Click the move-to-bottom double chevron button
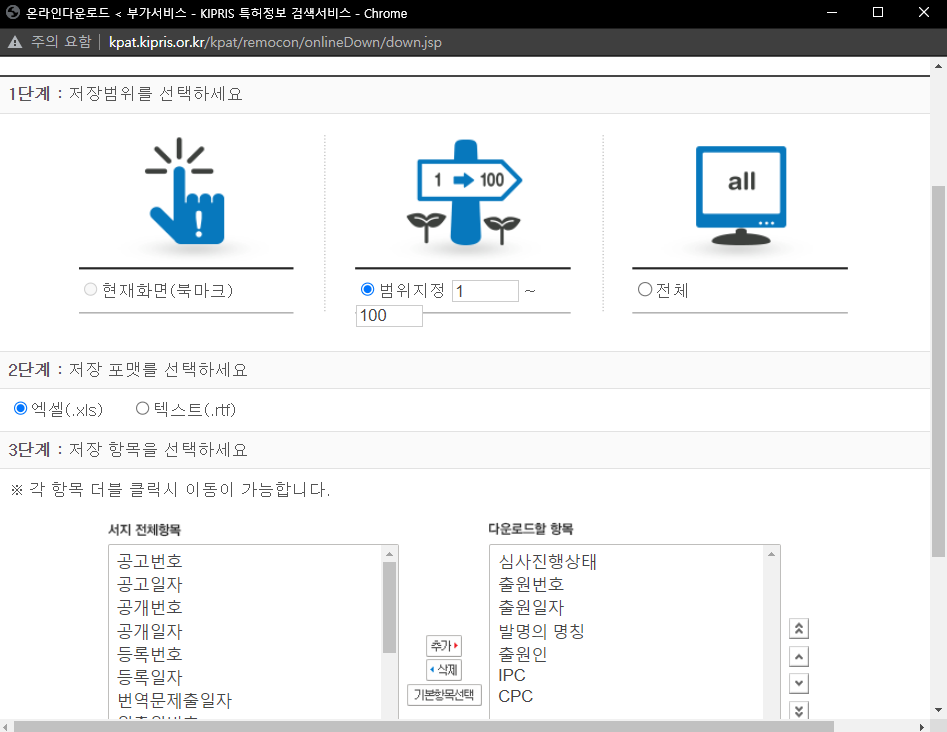Image resolution: width=947 pixels, height=732 pixels. [798, 710]
